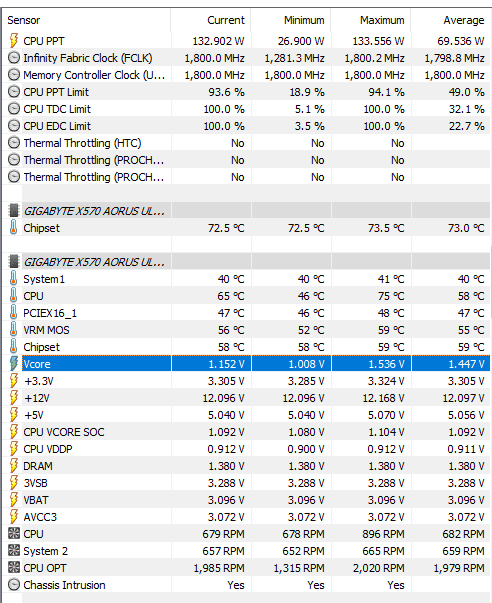492x603 pixels.
Task: Select the CPU VCORE SOC sensor row
Action: click(x=246, y=432)
